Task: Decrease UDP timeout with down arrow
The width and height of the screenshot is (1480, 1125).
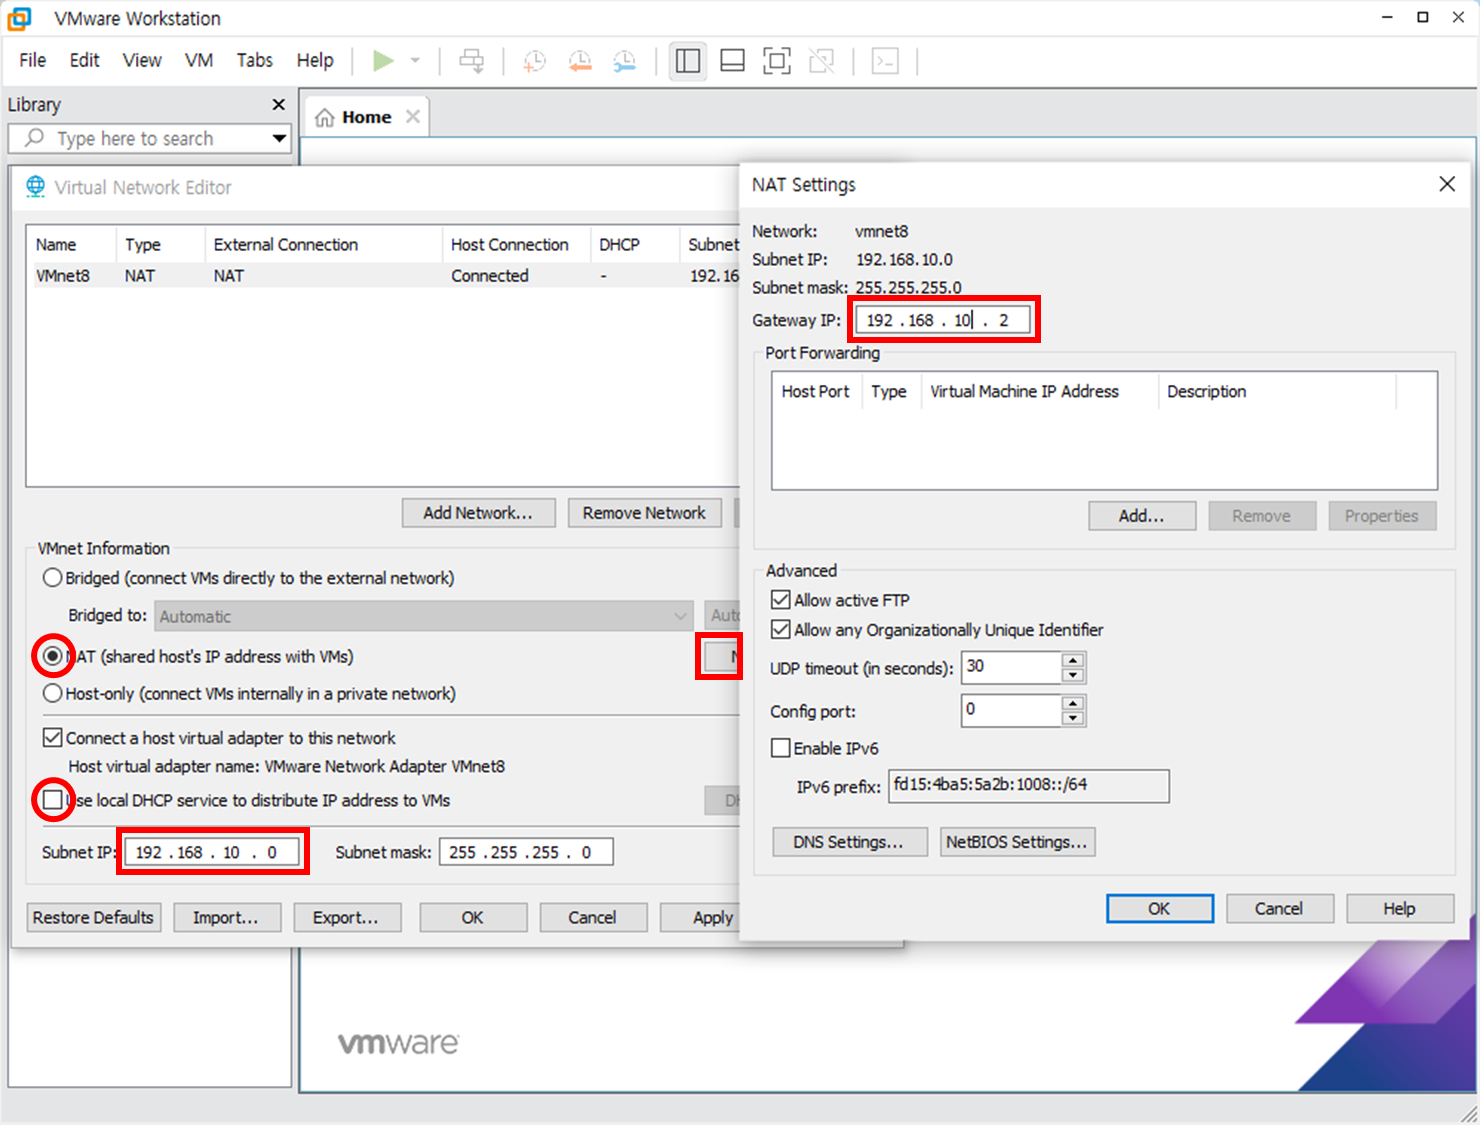Action: (1073, 675)
